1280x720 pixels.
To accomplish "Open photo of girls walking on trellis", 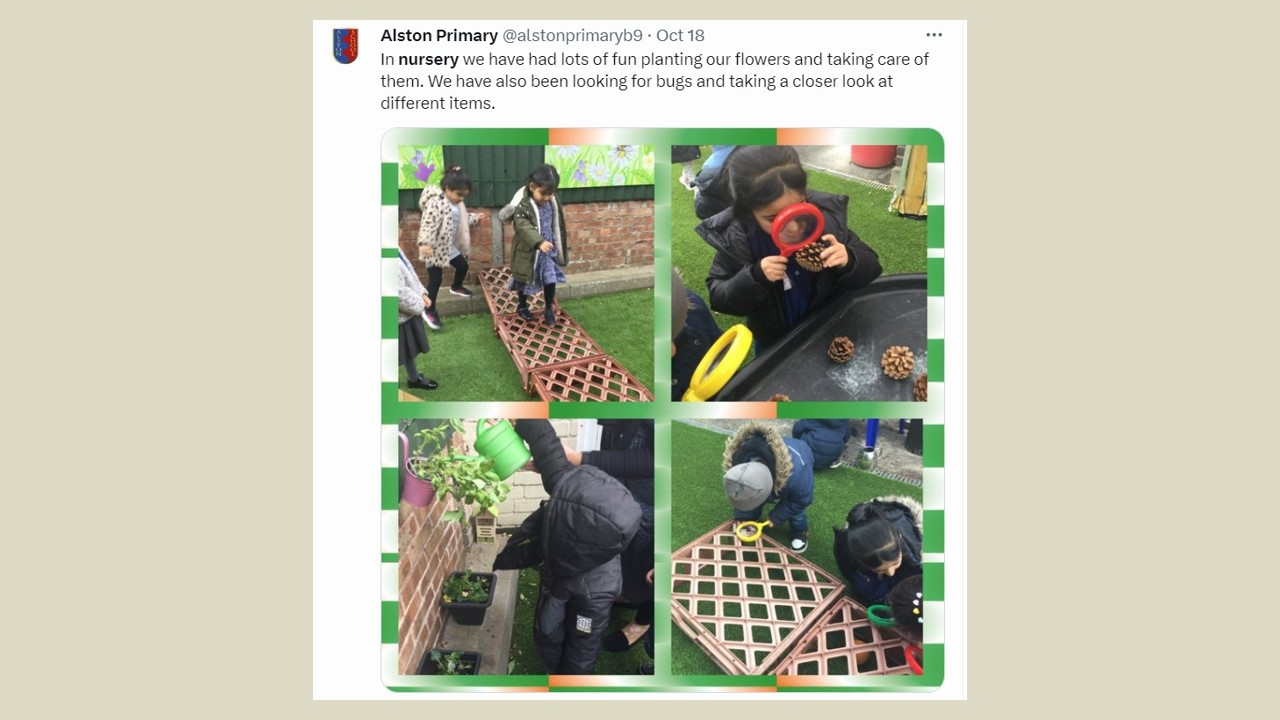I will (x=526, y=273).
